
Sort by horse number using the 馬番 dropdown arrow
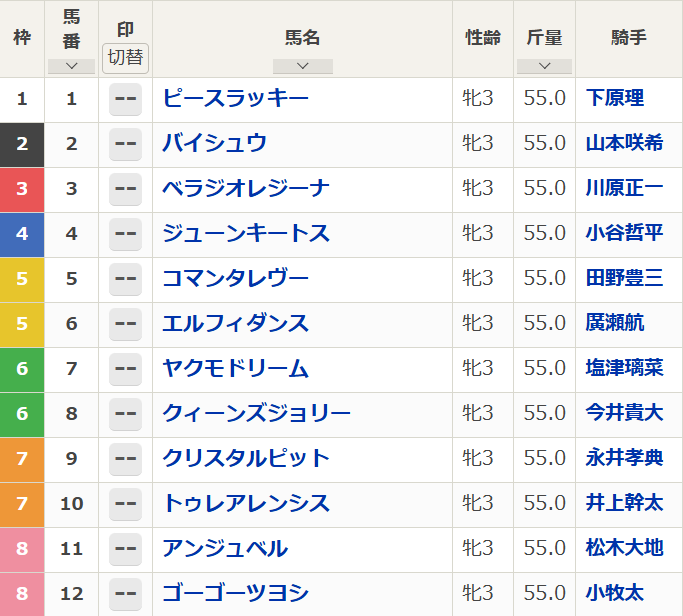coord(71,66)
